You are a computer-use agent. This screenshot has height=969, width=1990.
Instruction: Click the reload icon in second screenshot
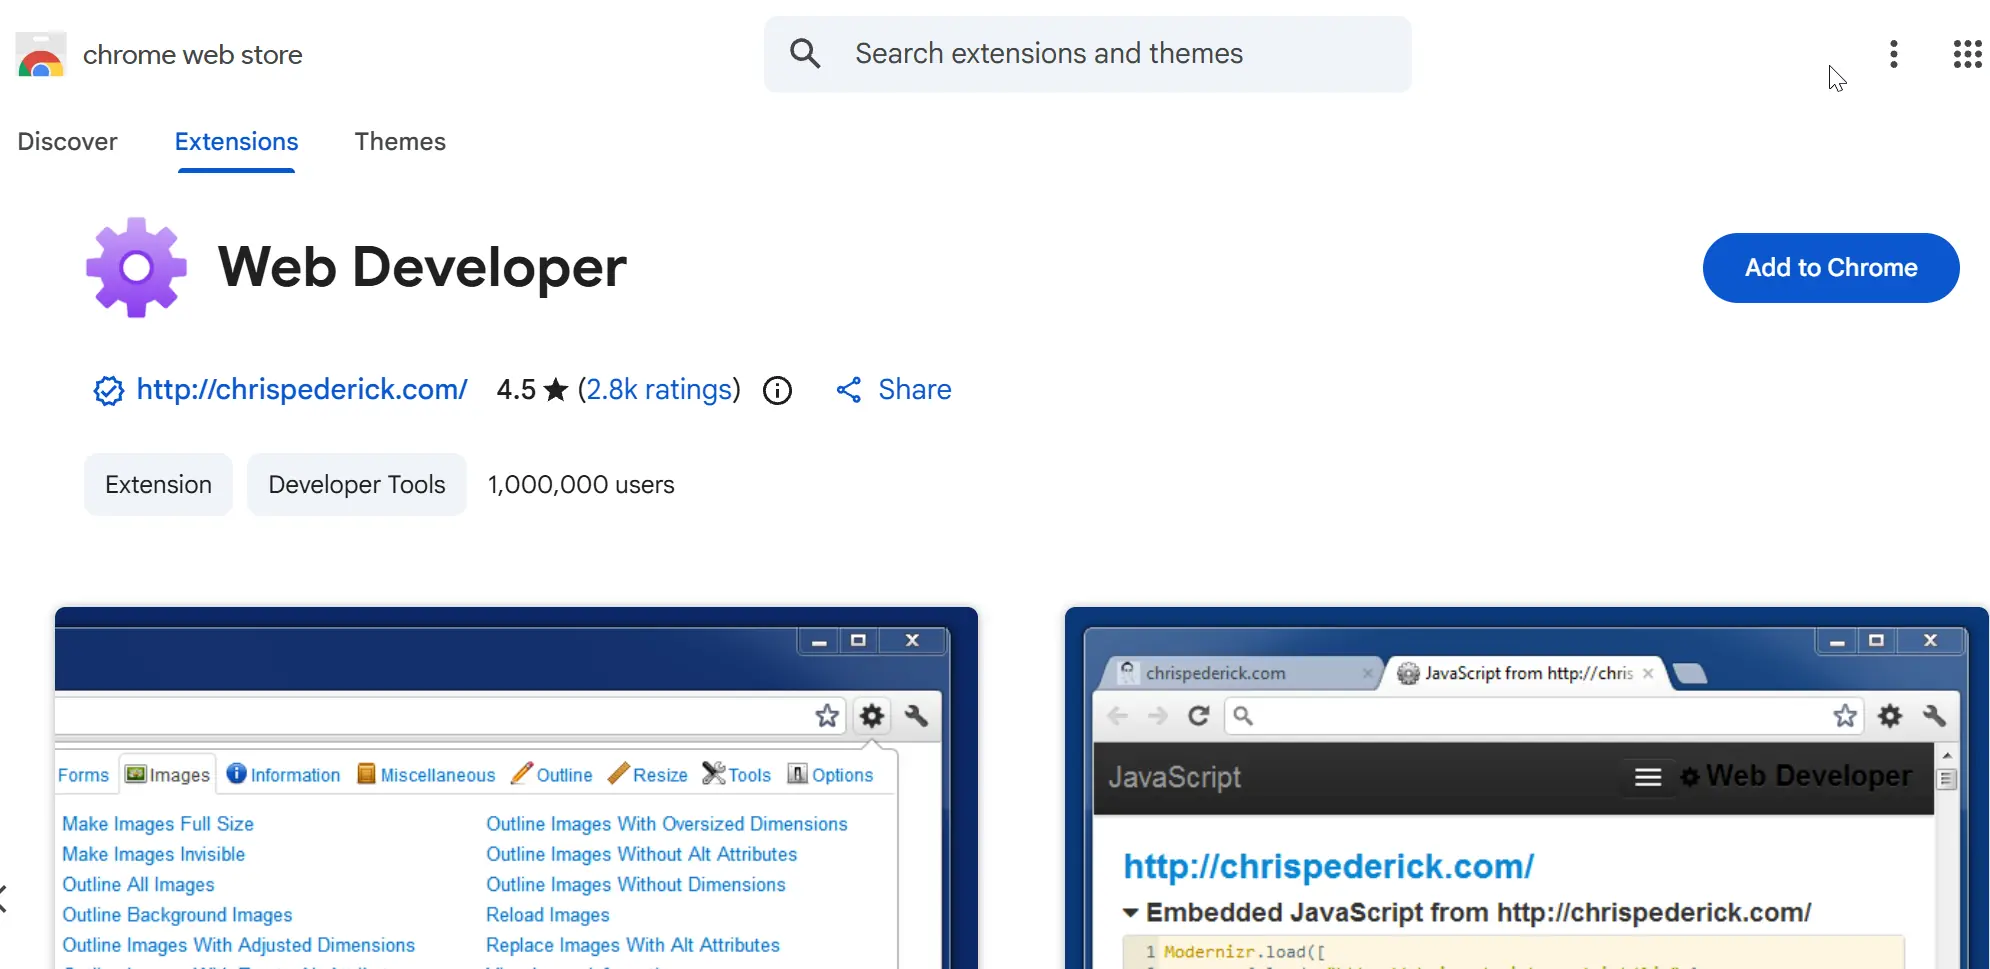pyautogui.click(x=1198, y=716)
